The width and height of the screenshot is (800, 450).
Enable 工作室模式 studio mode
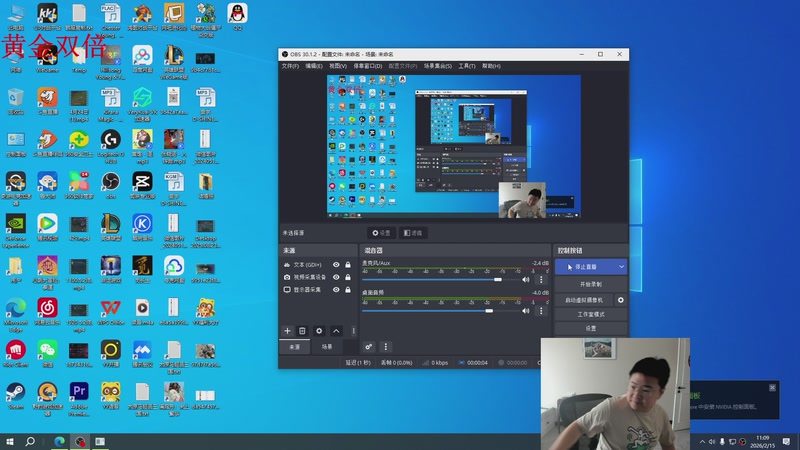pyautogui.click(x=590, y=314)
